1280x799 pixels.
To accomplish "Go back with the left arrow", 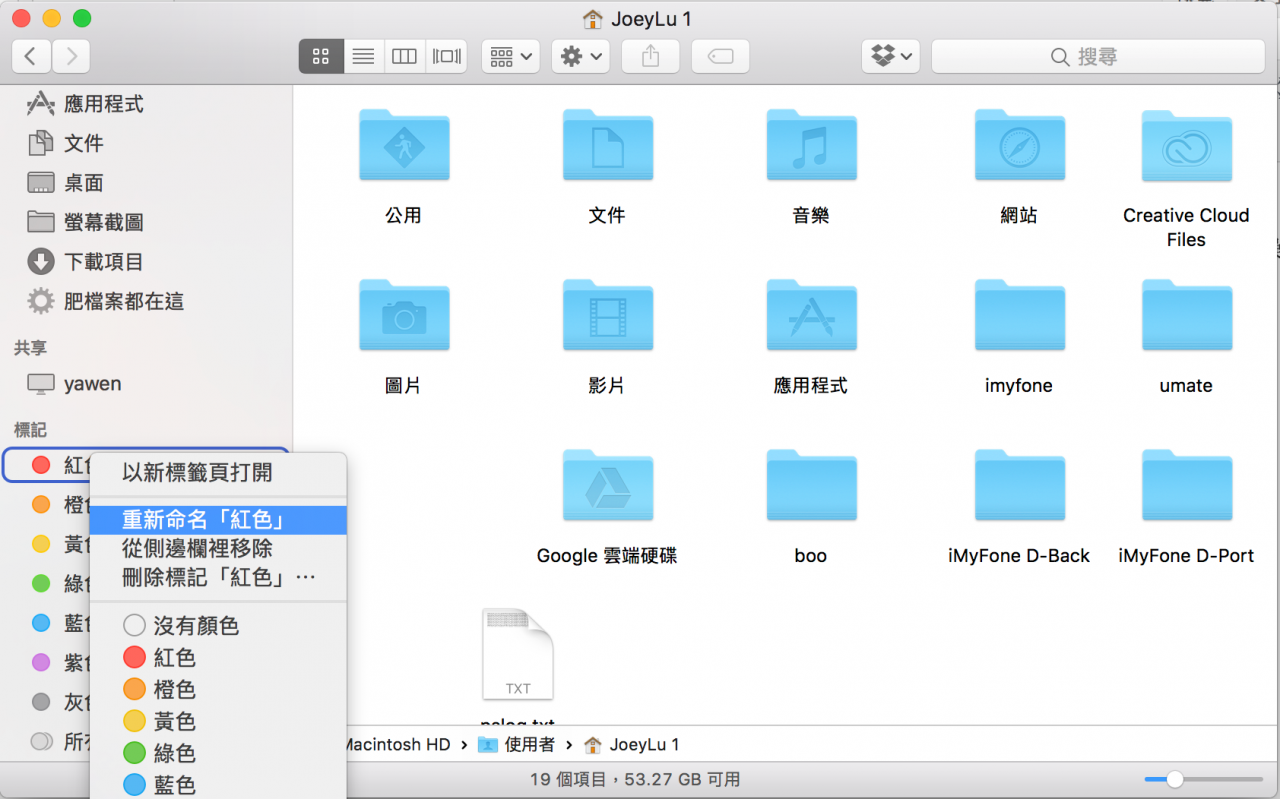I will click(x=31, y=57).
